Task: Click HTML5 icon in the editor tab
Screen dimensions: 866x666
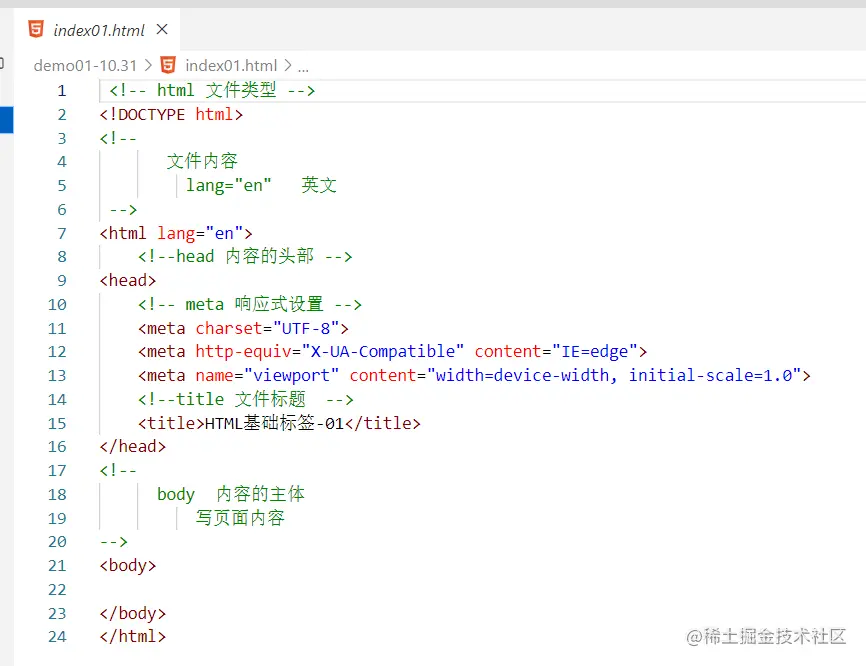Action: tap(36, 29)
